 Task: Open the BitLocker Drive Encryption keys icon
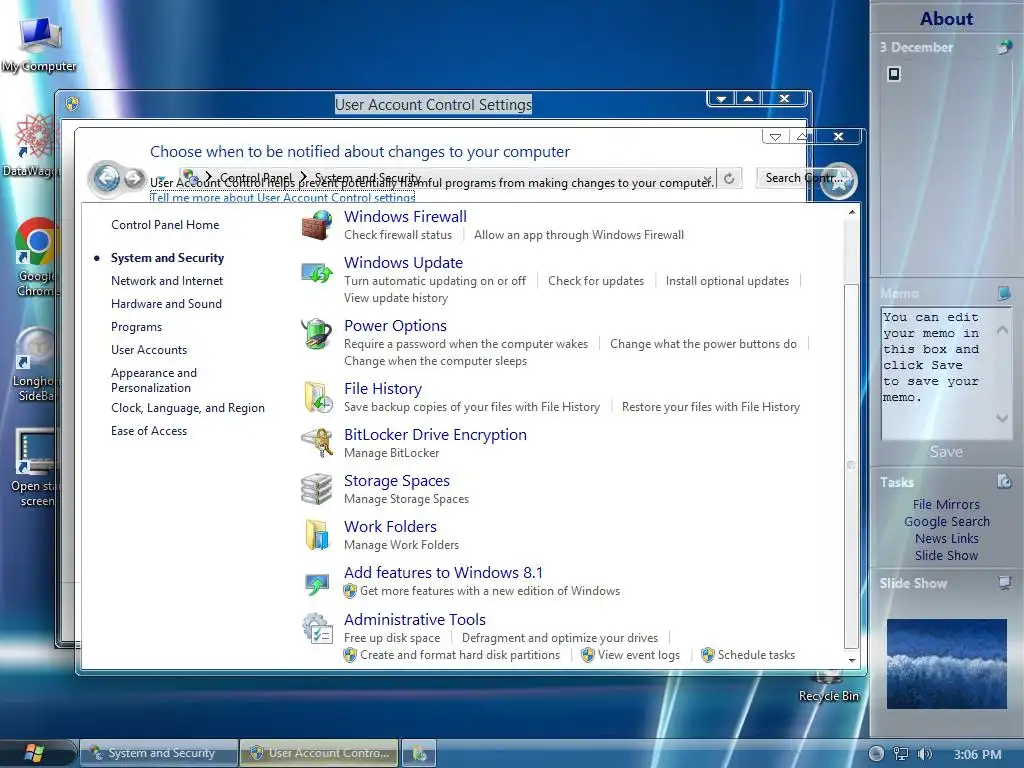317,443
